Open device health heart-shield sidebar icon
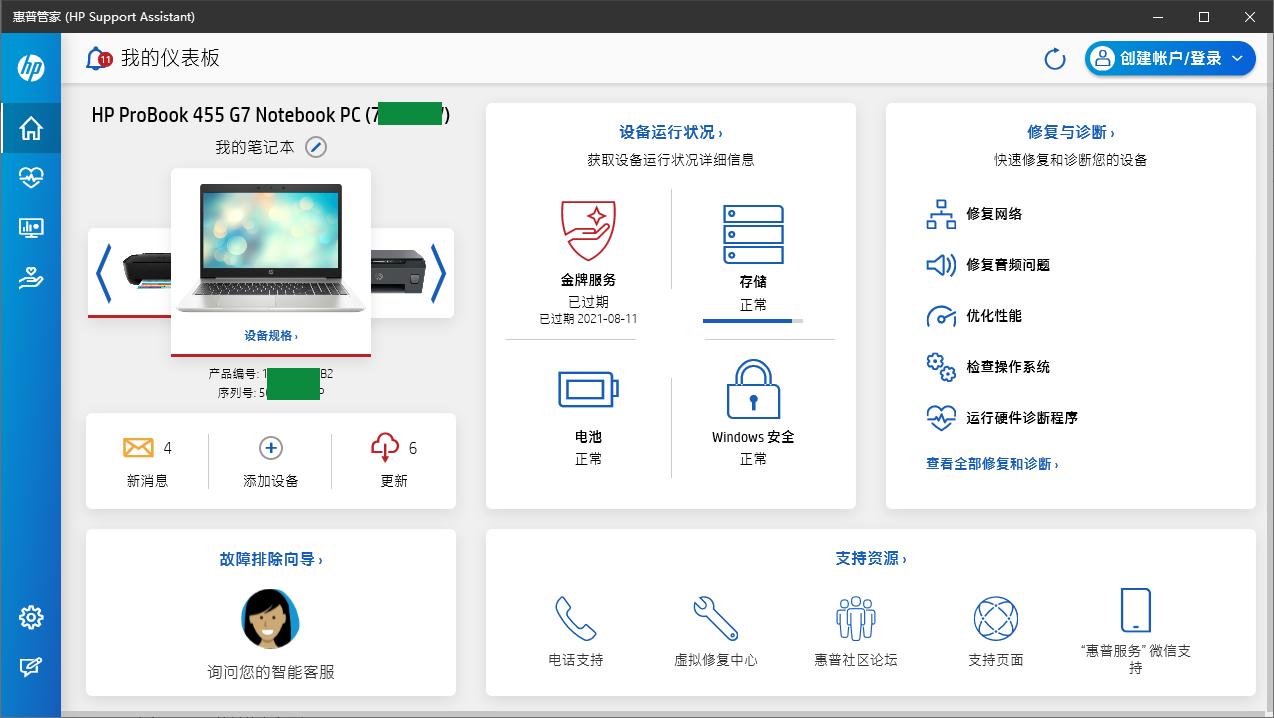The image size is (1274, 718). point(31,178)
